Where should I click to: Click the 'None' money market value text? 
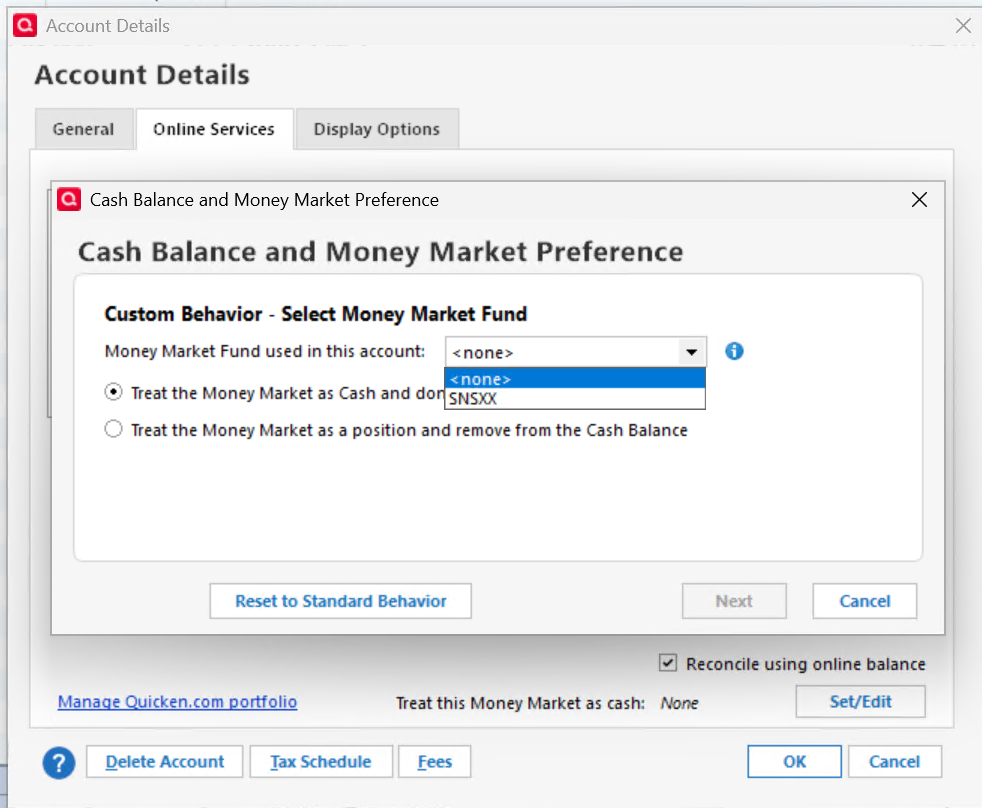coord(679,703)
